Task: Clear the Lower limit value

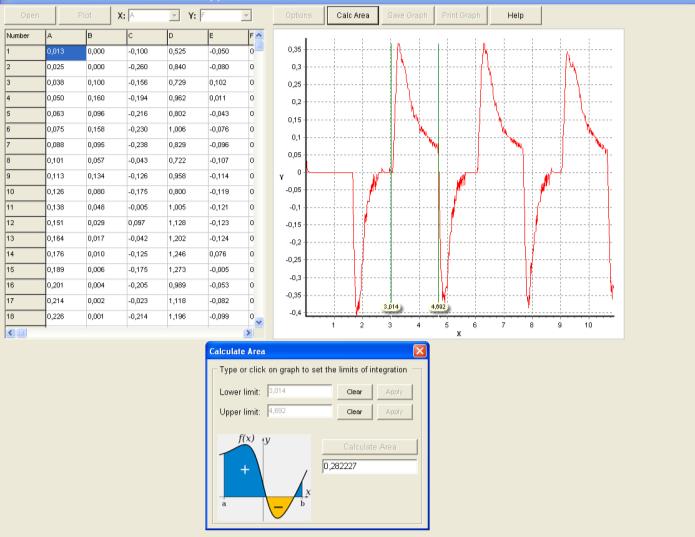Action: click(354, 392)
